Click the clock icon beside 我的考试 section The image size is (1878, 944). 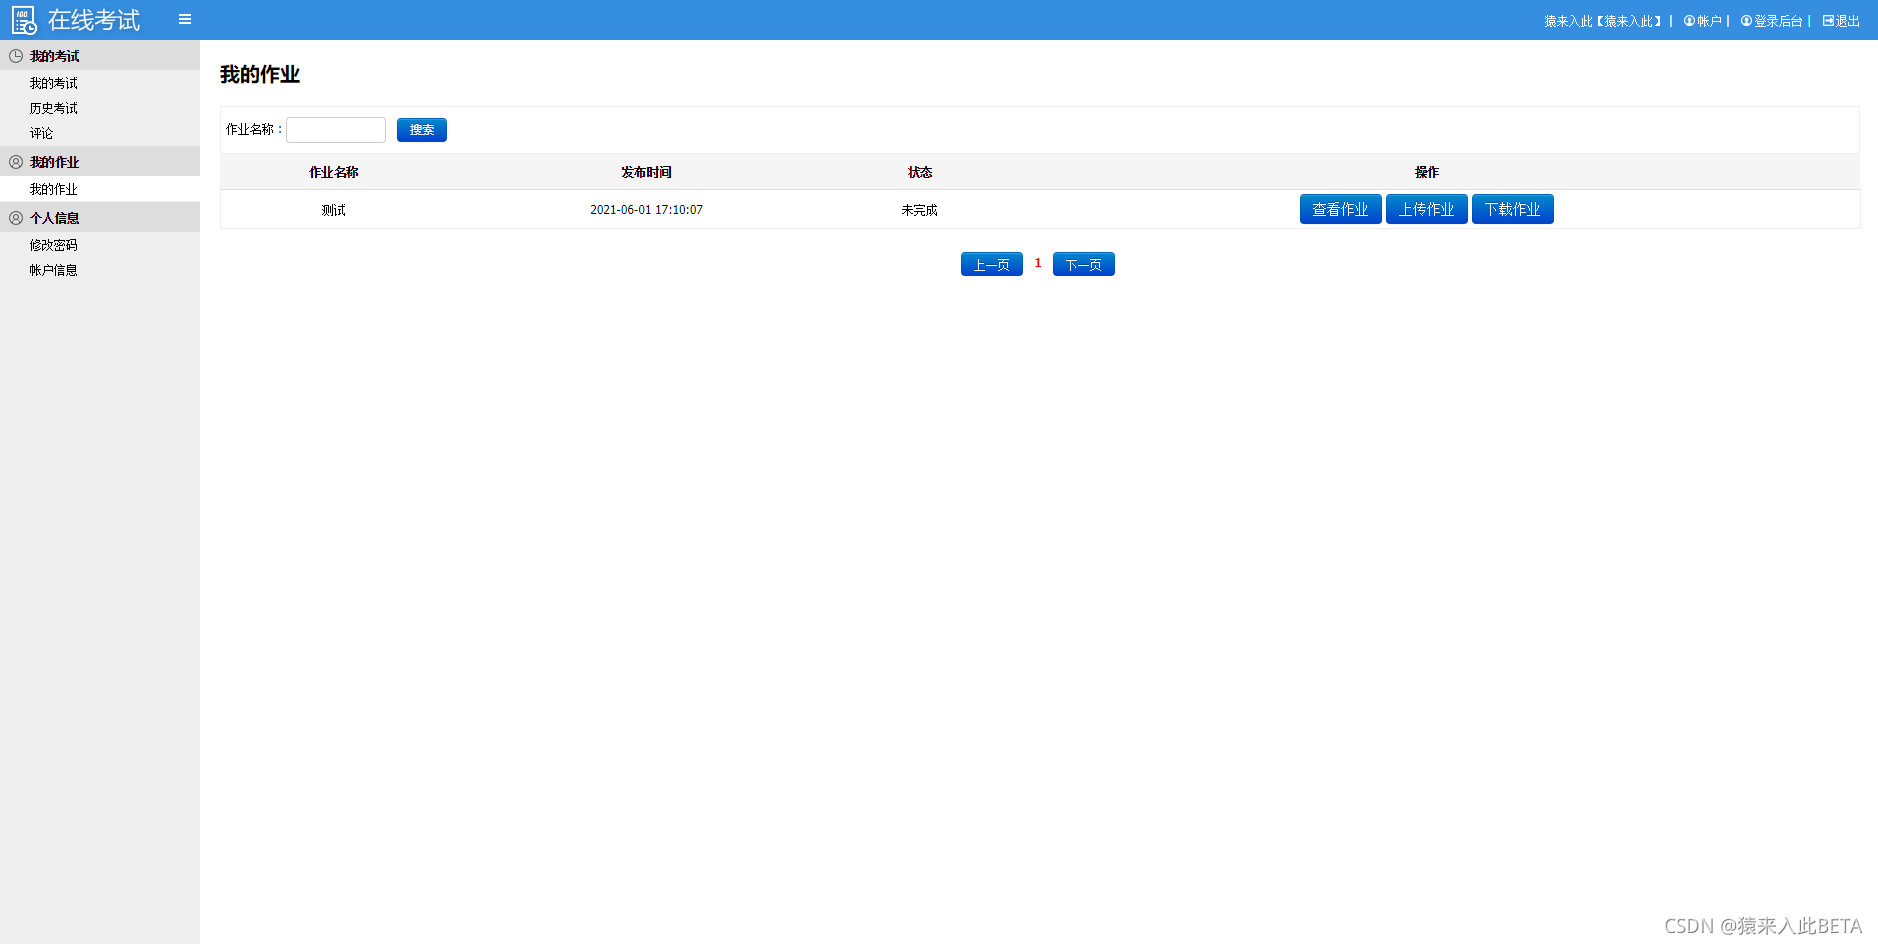click(x=16, y=56)
